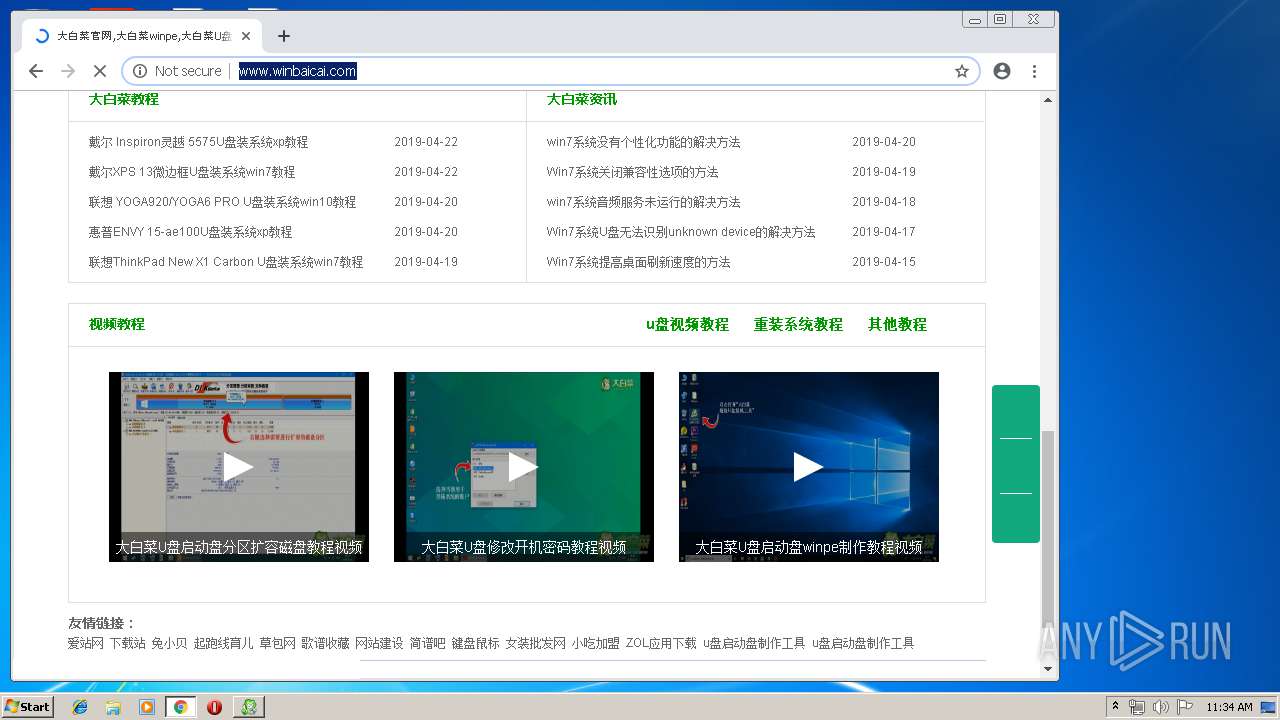Viewport: 1280px width, 720px height.
Task: Open the 草包网 friend link
Action: [277, 643]
